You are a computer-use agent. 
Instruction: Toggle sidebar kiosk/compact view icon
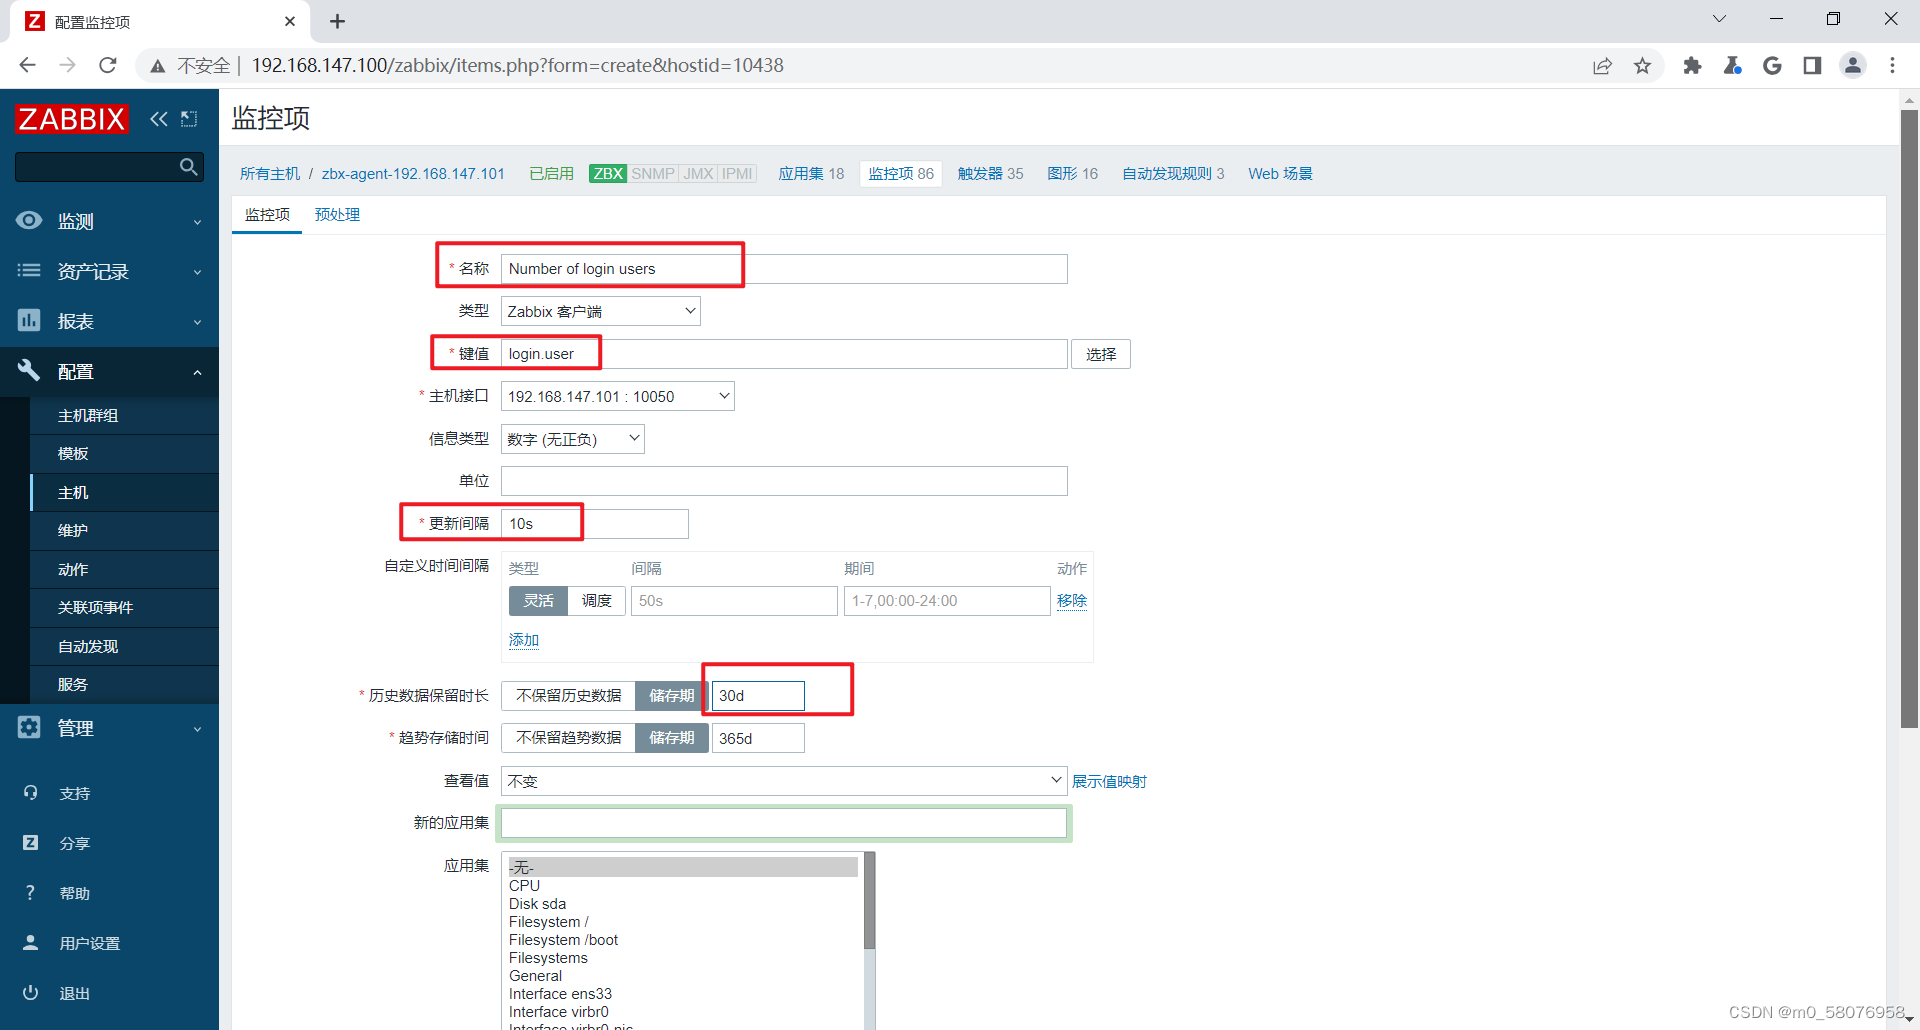tap(189, 119)
